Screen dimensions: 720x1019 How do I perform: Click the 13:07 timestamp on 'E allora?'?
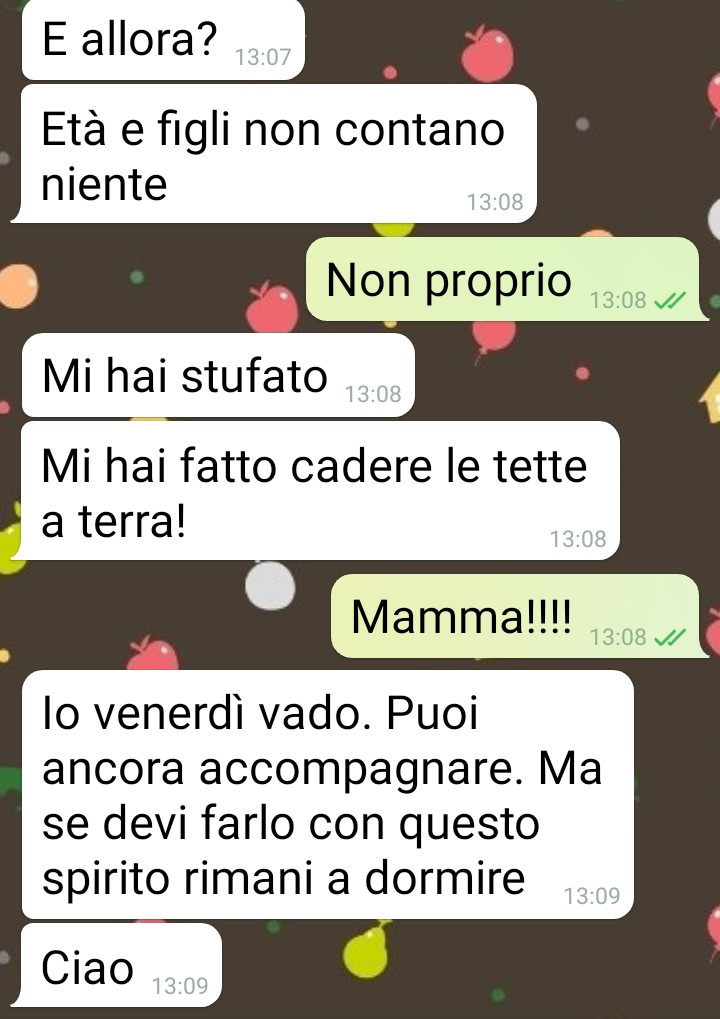tap(263, 57)
